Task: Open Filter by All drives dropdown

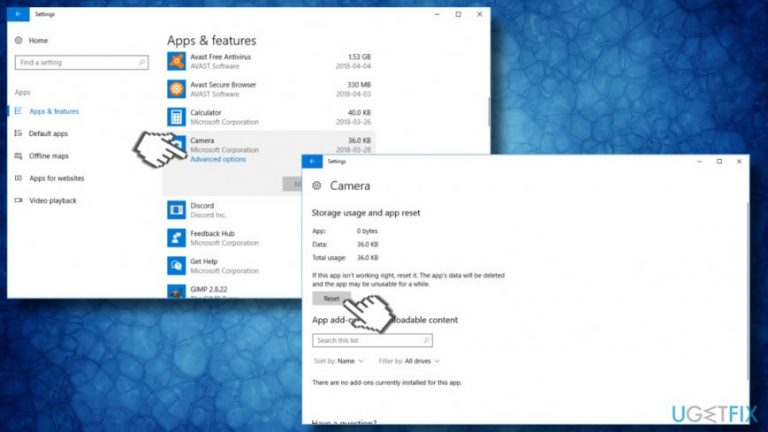Action: [x=409, y=361]
